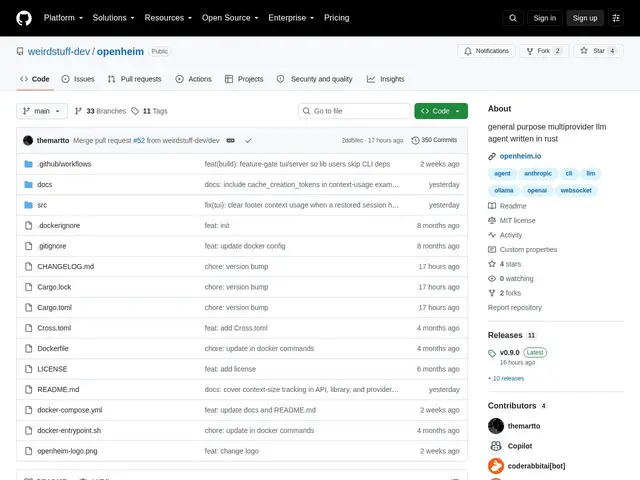Open the 350 Commits history
This screenshot has height=480, width=640.
click(x=434, y=140)
